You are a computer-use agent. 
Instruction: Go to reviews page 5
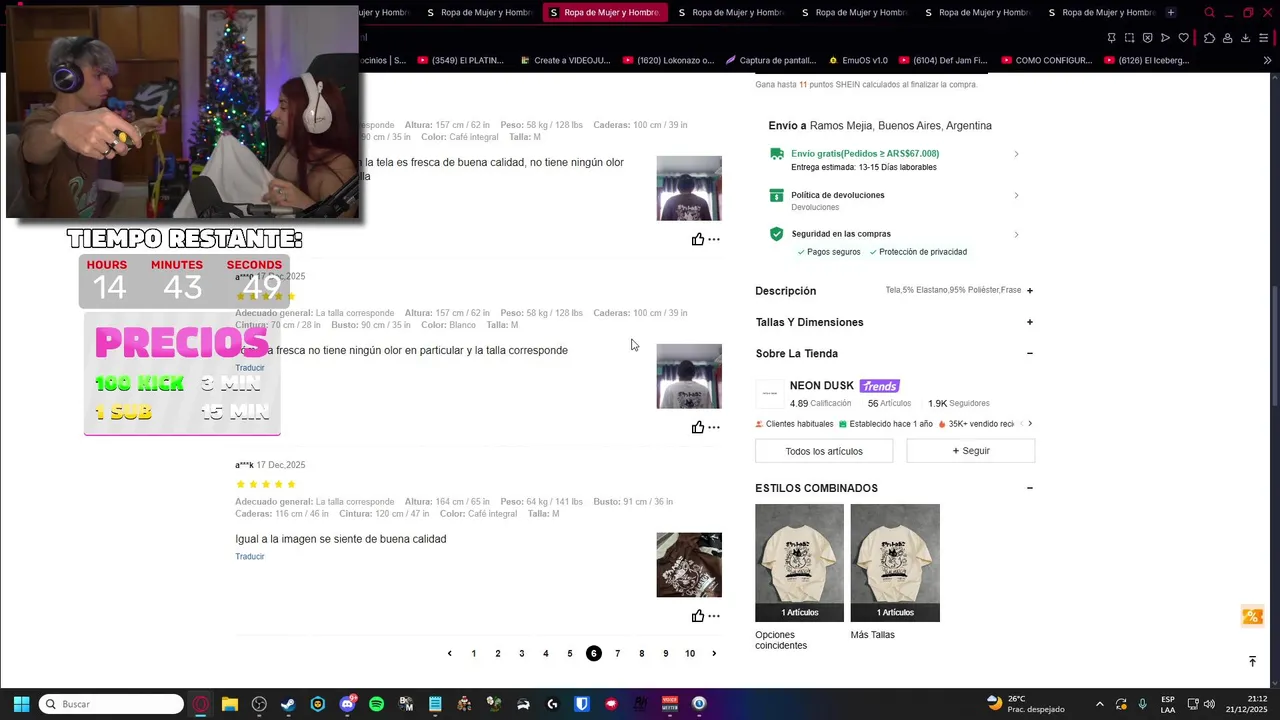(x=570, y=654)
